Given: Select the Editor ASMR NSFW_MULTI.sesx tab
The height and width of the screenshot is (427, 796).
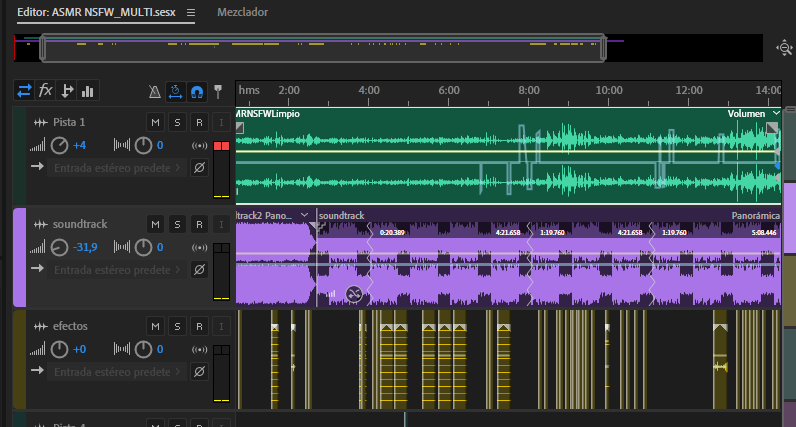Looking at the screenshot, I should point(96,12).
